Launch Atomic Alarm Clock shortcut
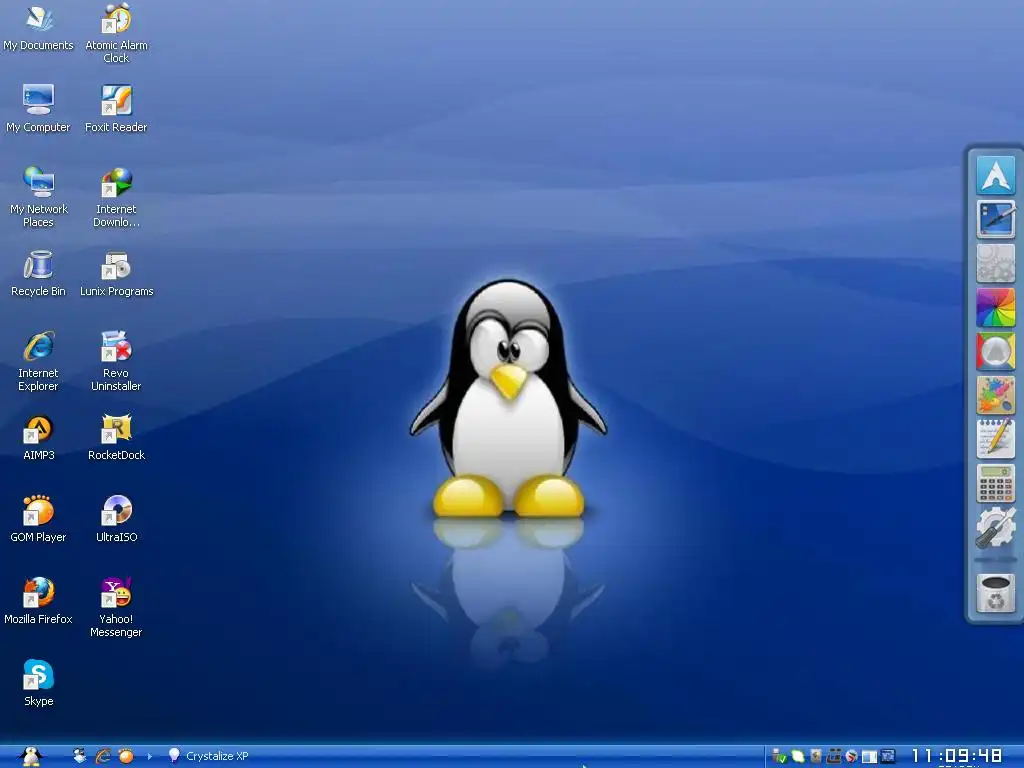 click(x=116, y=33)
